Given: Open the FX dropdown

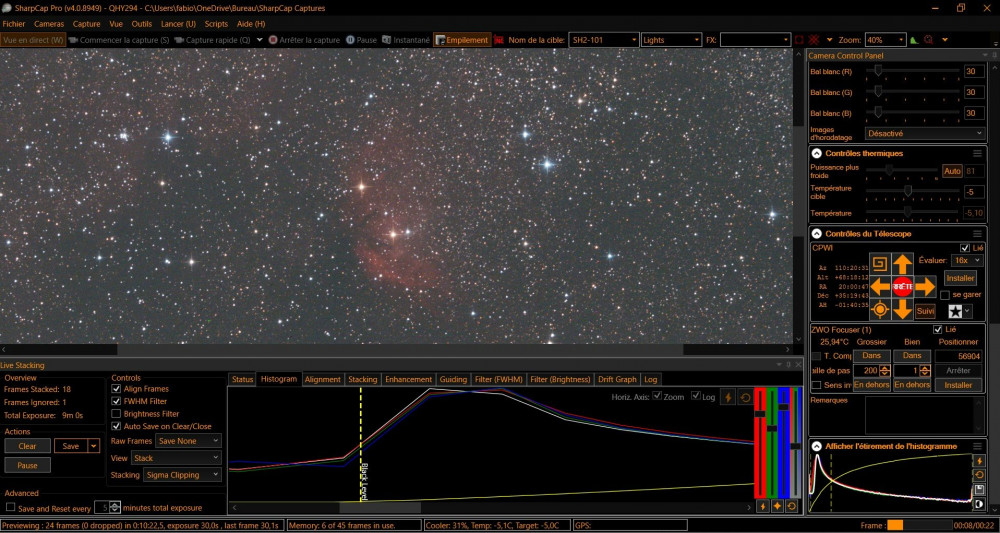Looking at the screenshot, I should click(x=755, y=40).
